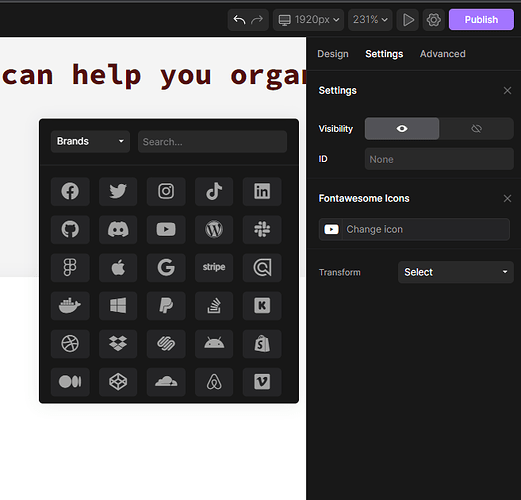Choose the CodePen icon
Screen dimensions: 521x500
(x=118, y=382)
